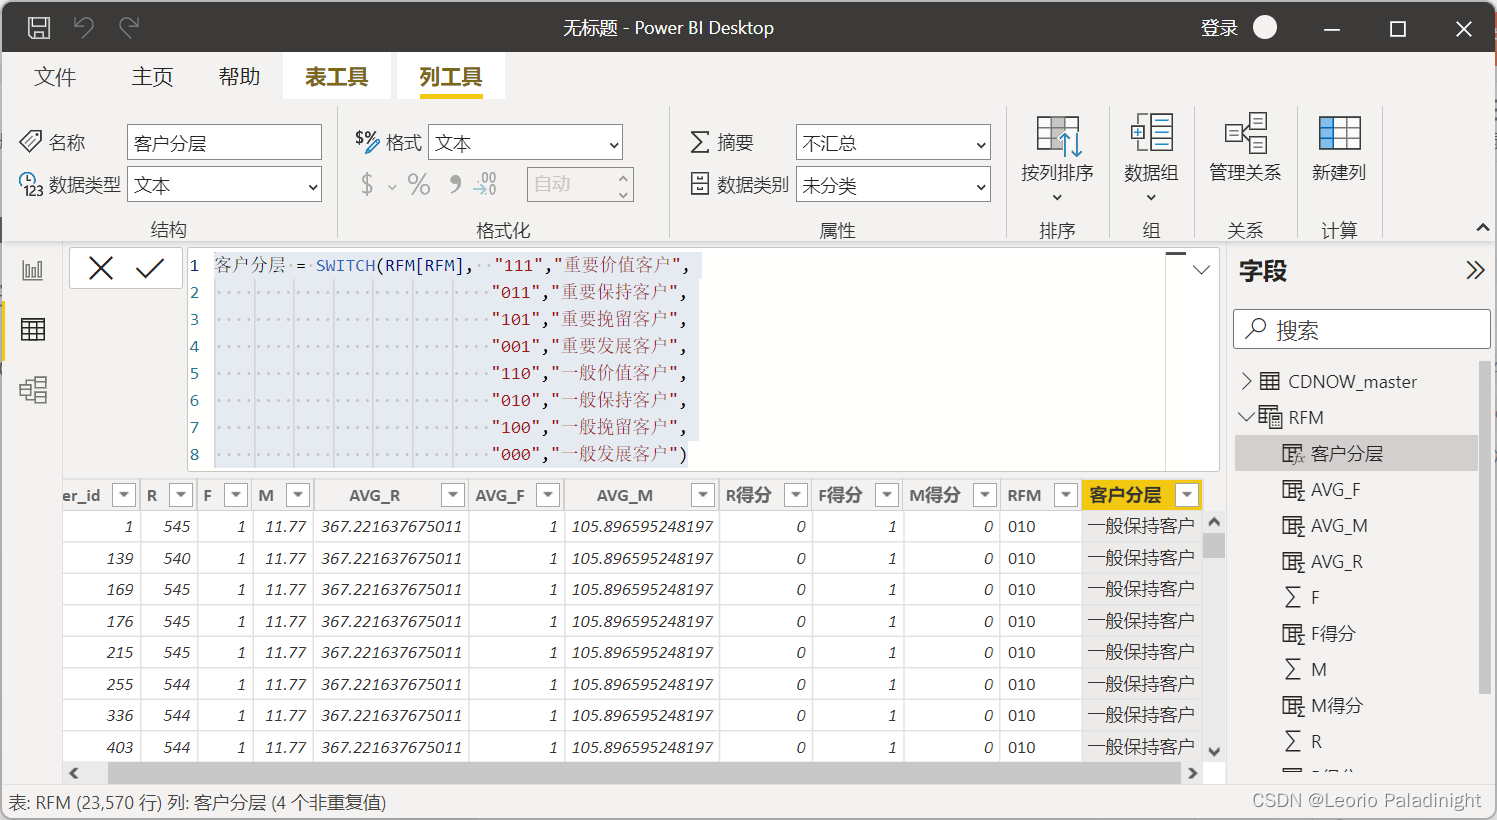1497x820 pixels.
Task: Click the horizontal table scrollbar
Action: tap(645, 773)
